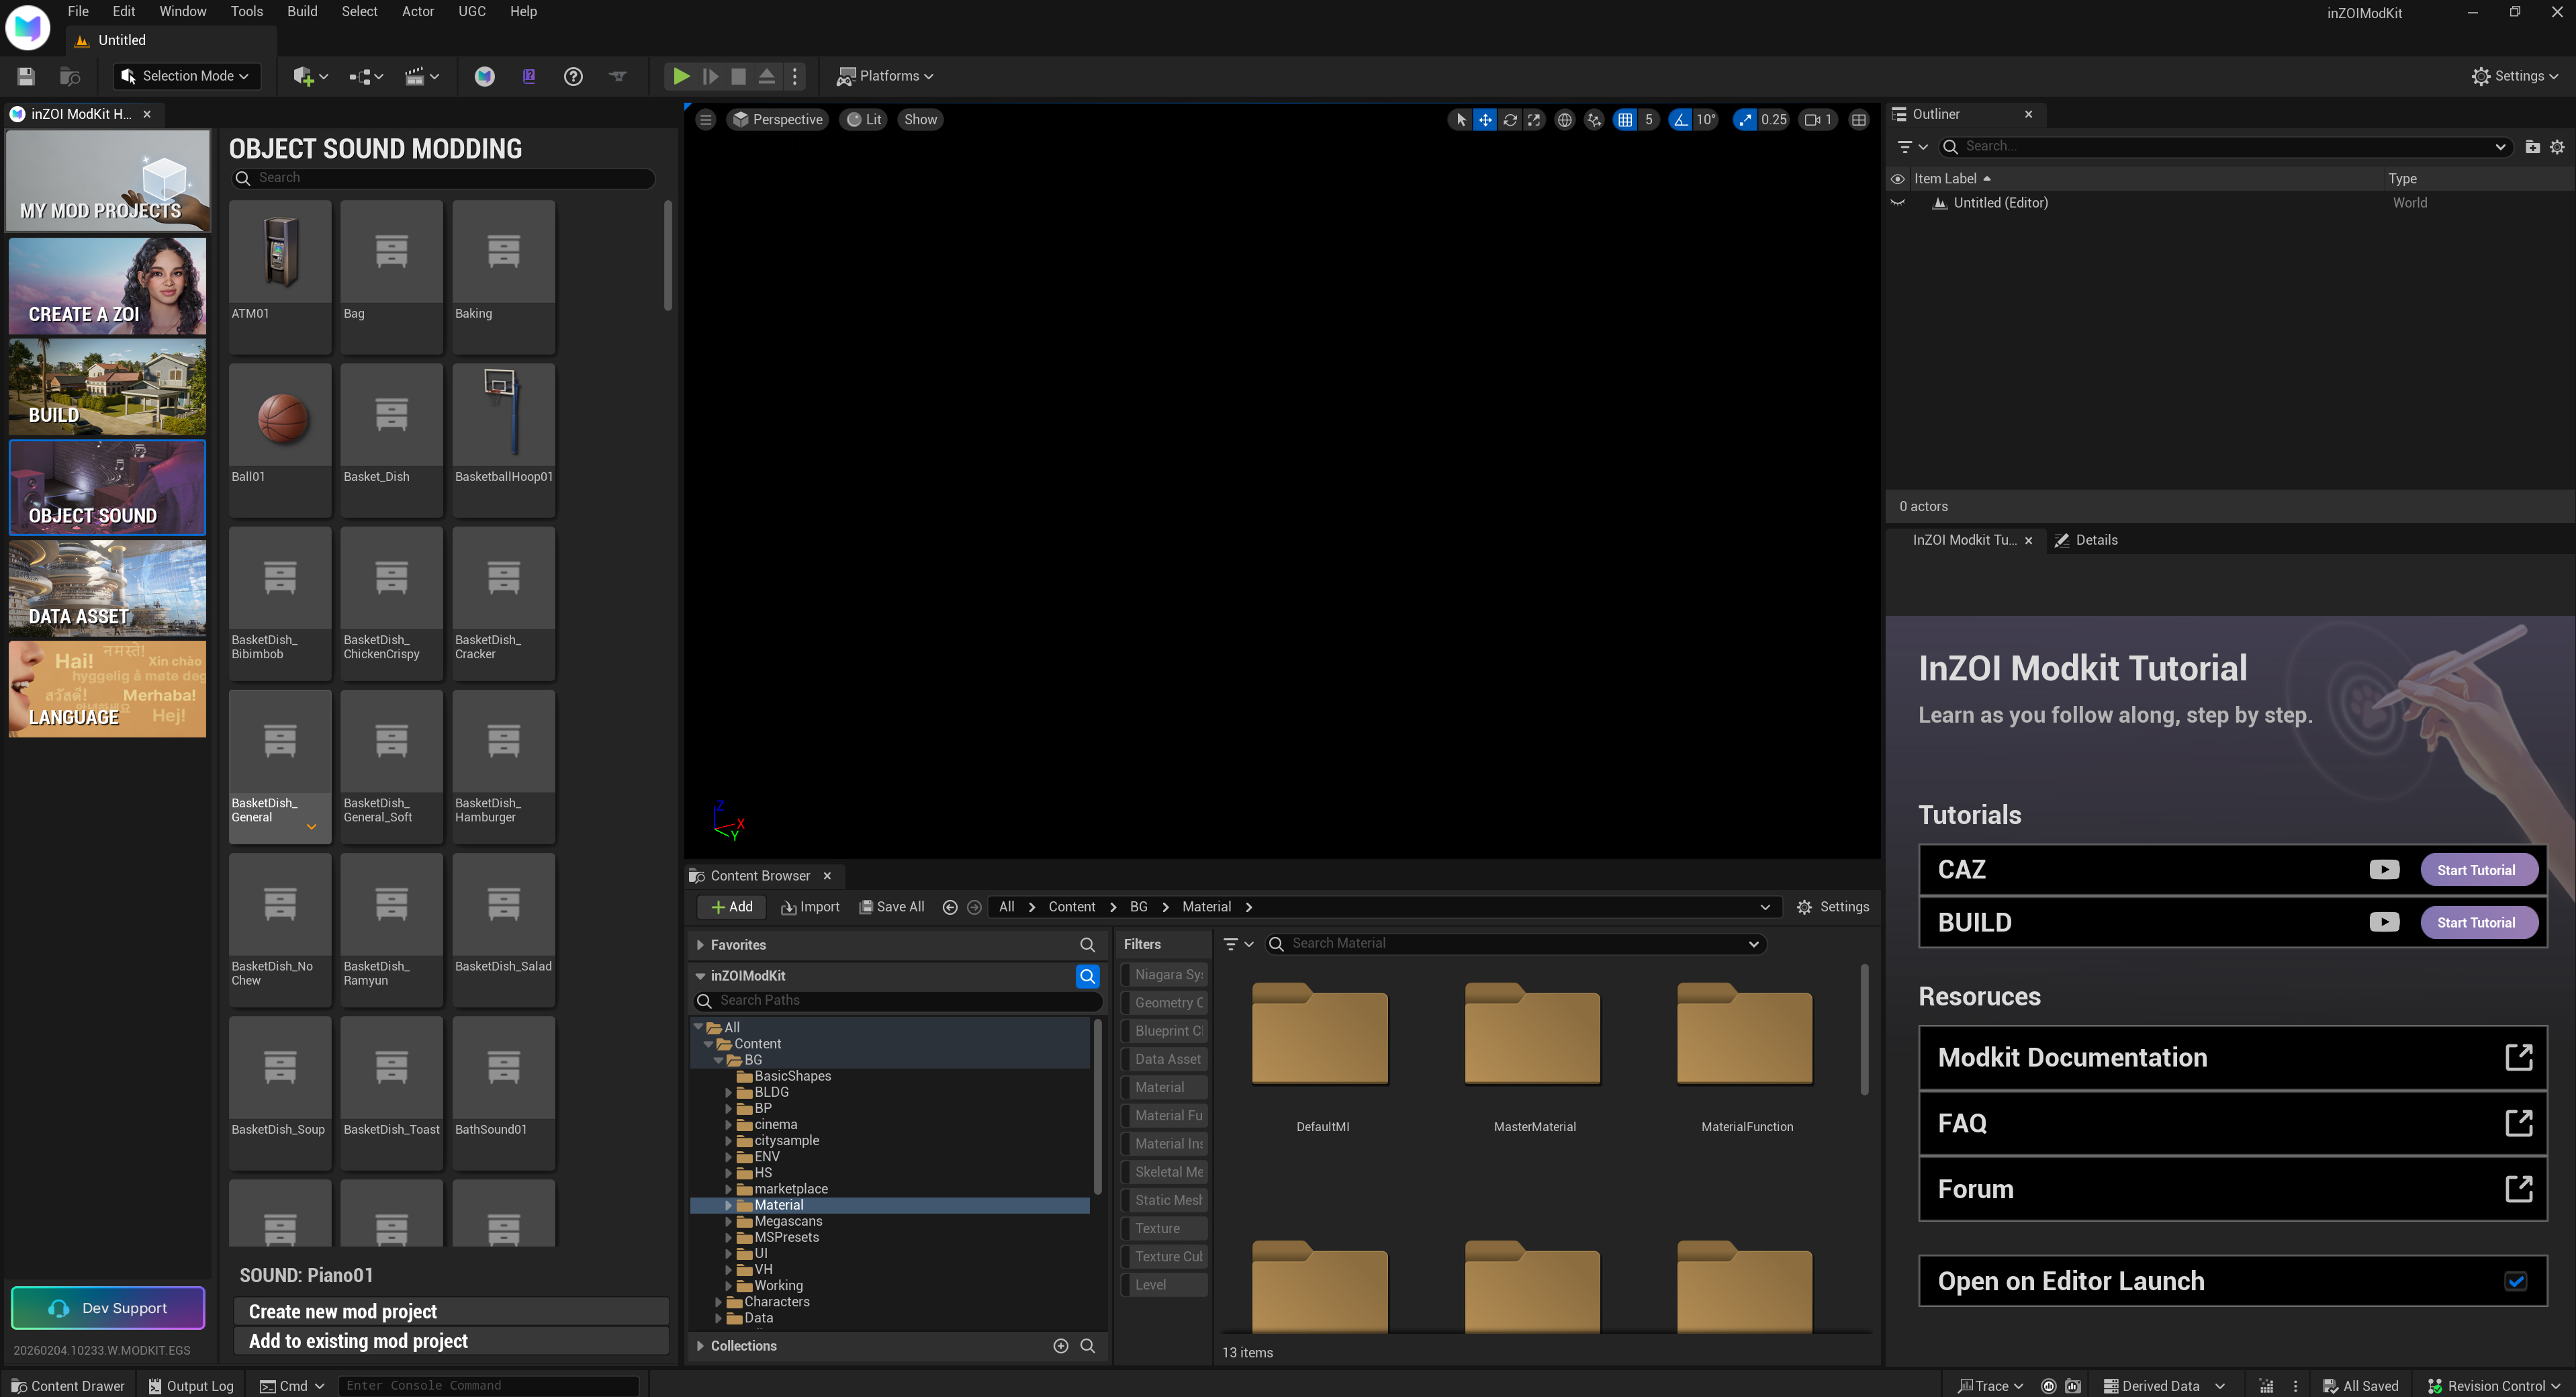Expand the Material folder in the Favorites tree

click(x=728, y=1205)
